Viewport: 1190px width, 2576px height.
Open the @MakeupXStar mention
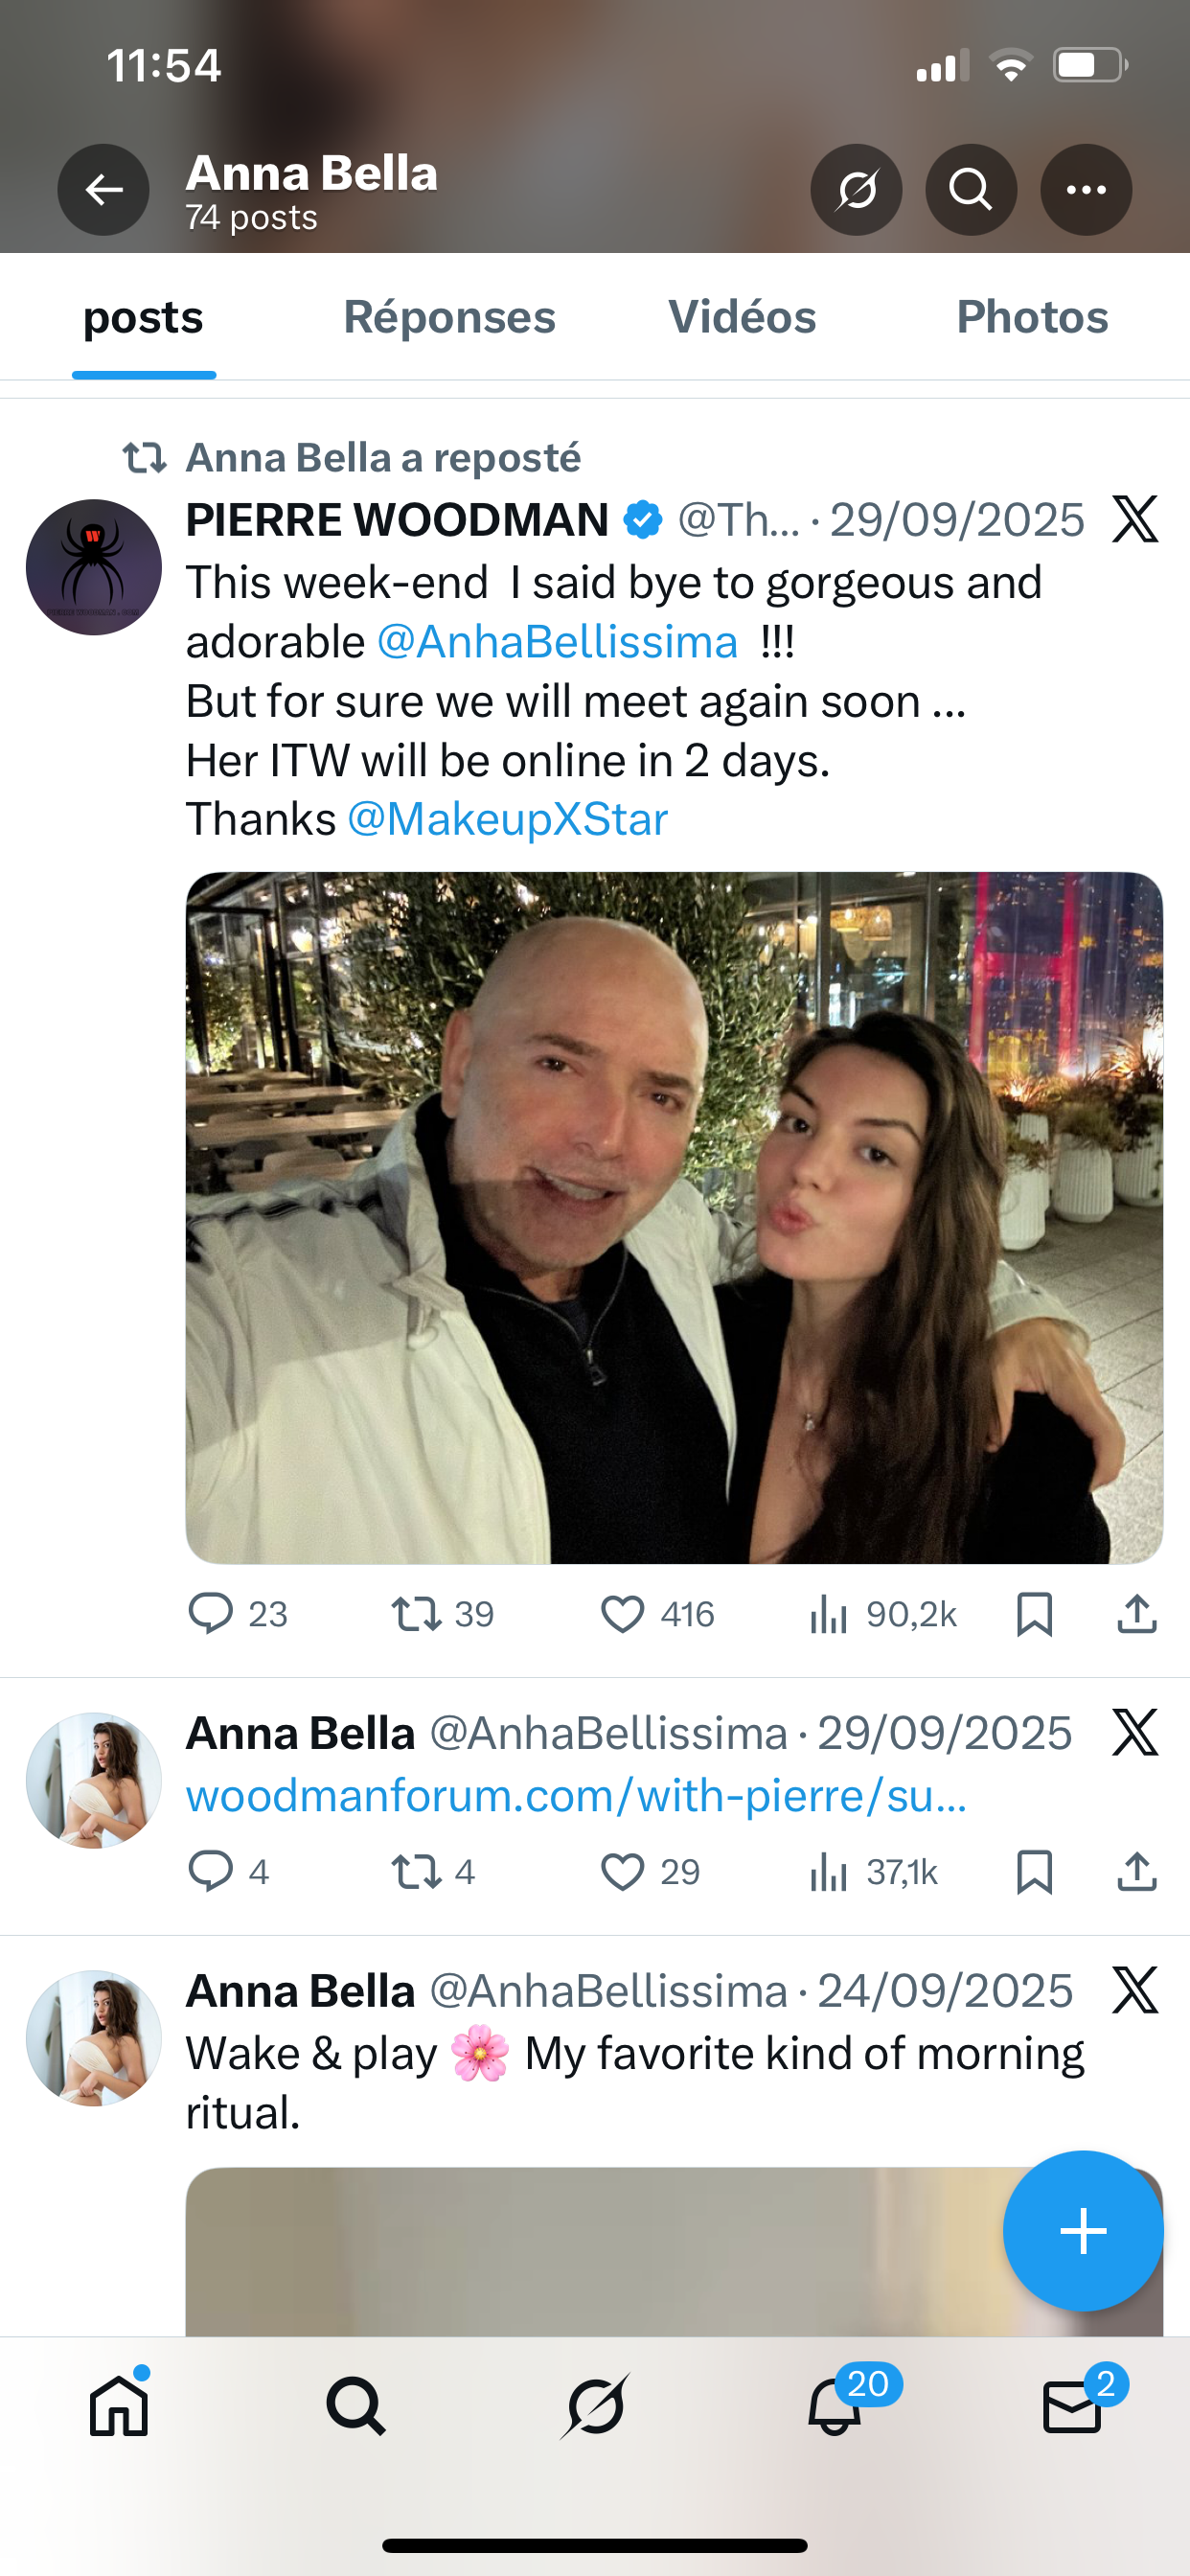click(507, 820)
